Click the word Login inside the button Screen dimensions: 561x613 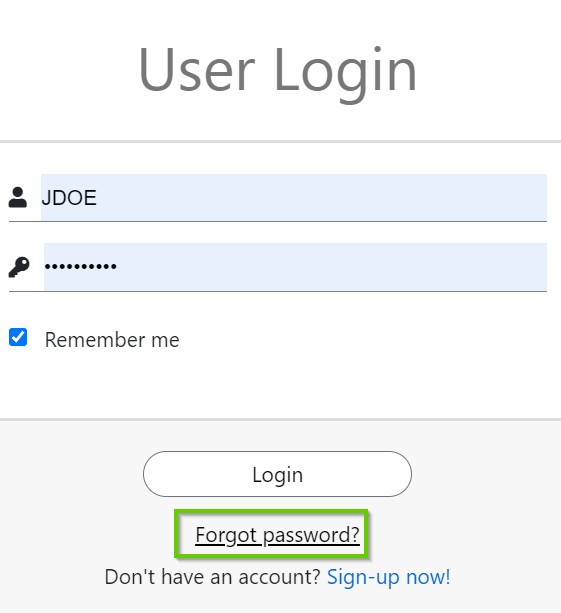pyautogui.click(x=278, y=475)
